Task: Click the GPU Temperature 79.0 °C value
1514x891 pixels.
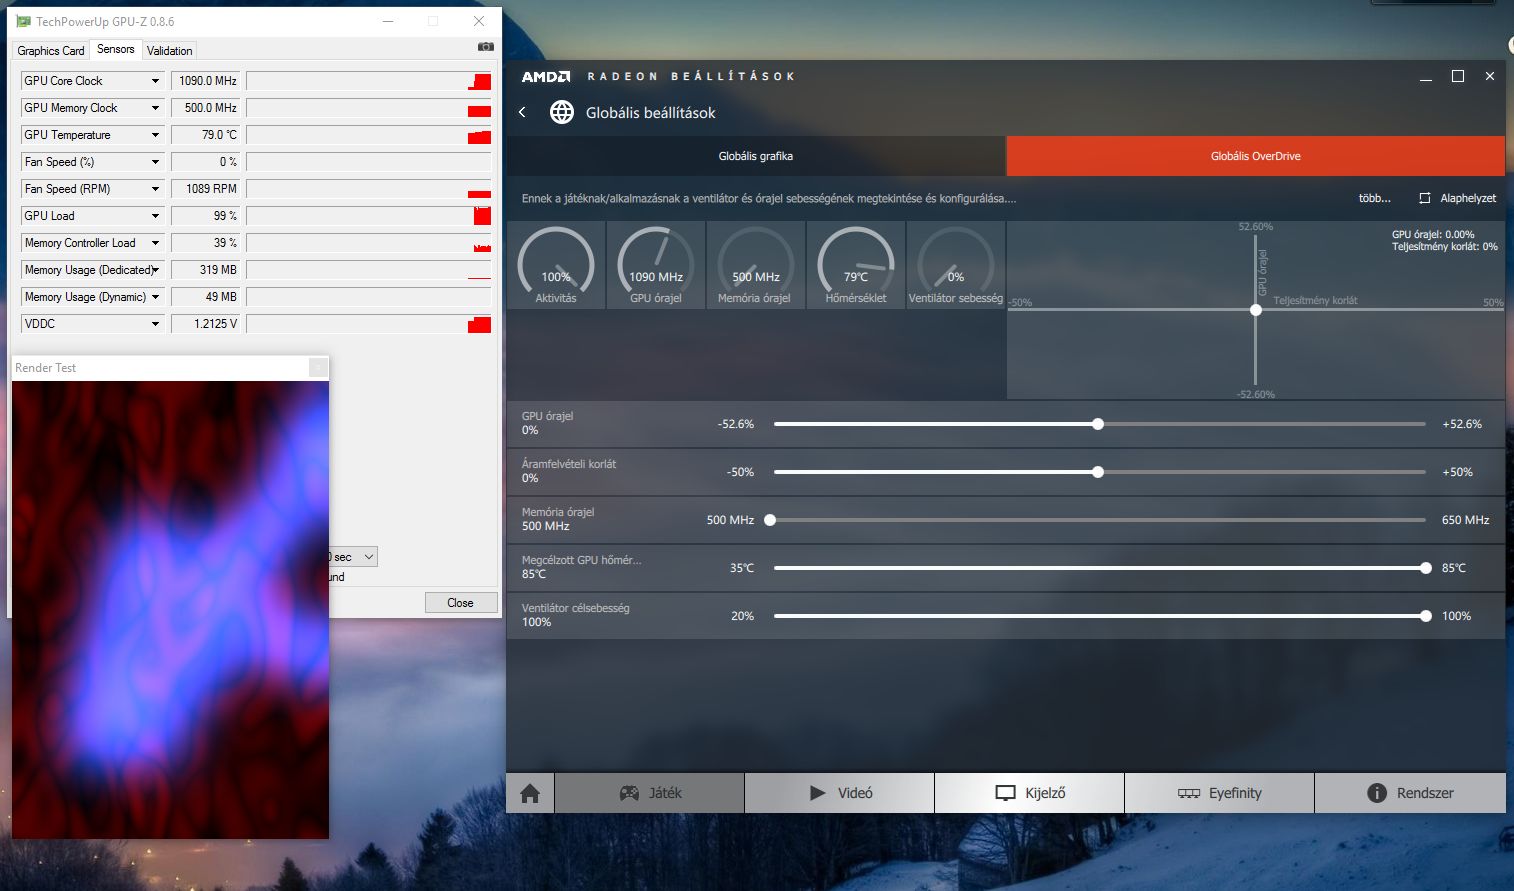Action: (x=206, y=135)
